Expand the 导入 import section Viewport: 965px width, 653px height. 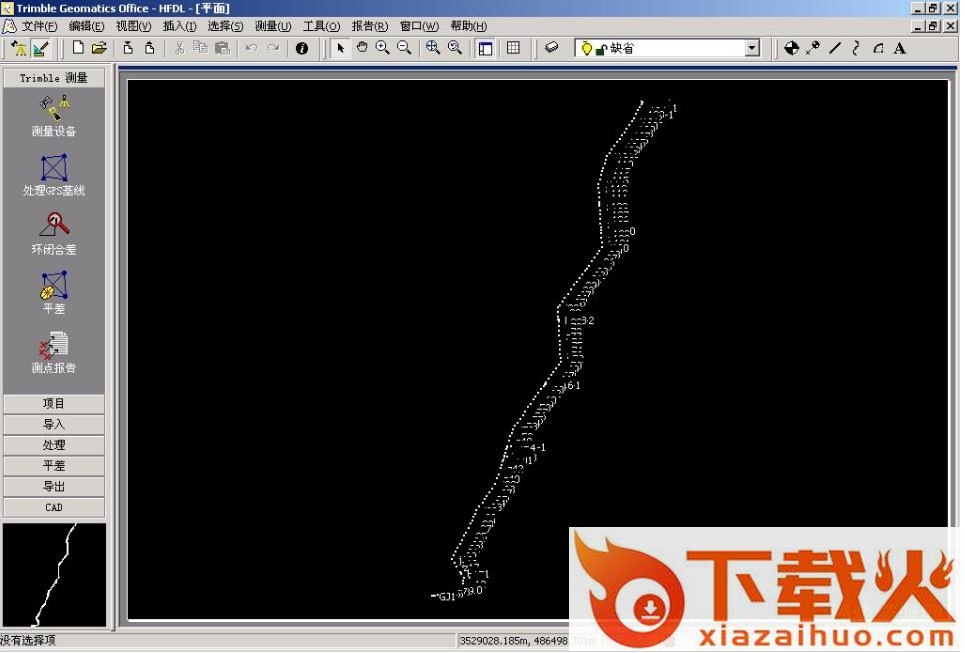pyautogui.click(x=54, y=424)
